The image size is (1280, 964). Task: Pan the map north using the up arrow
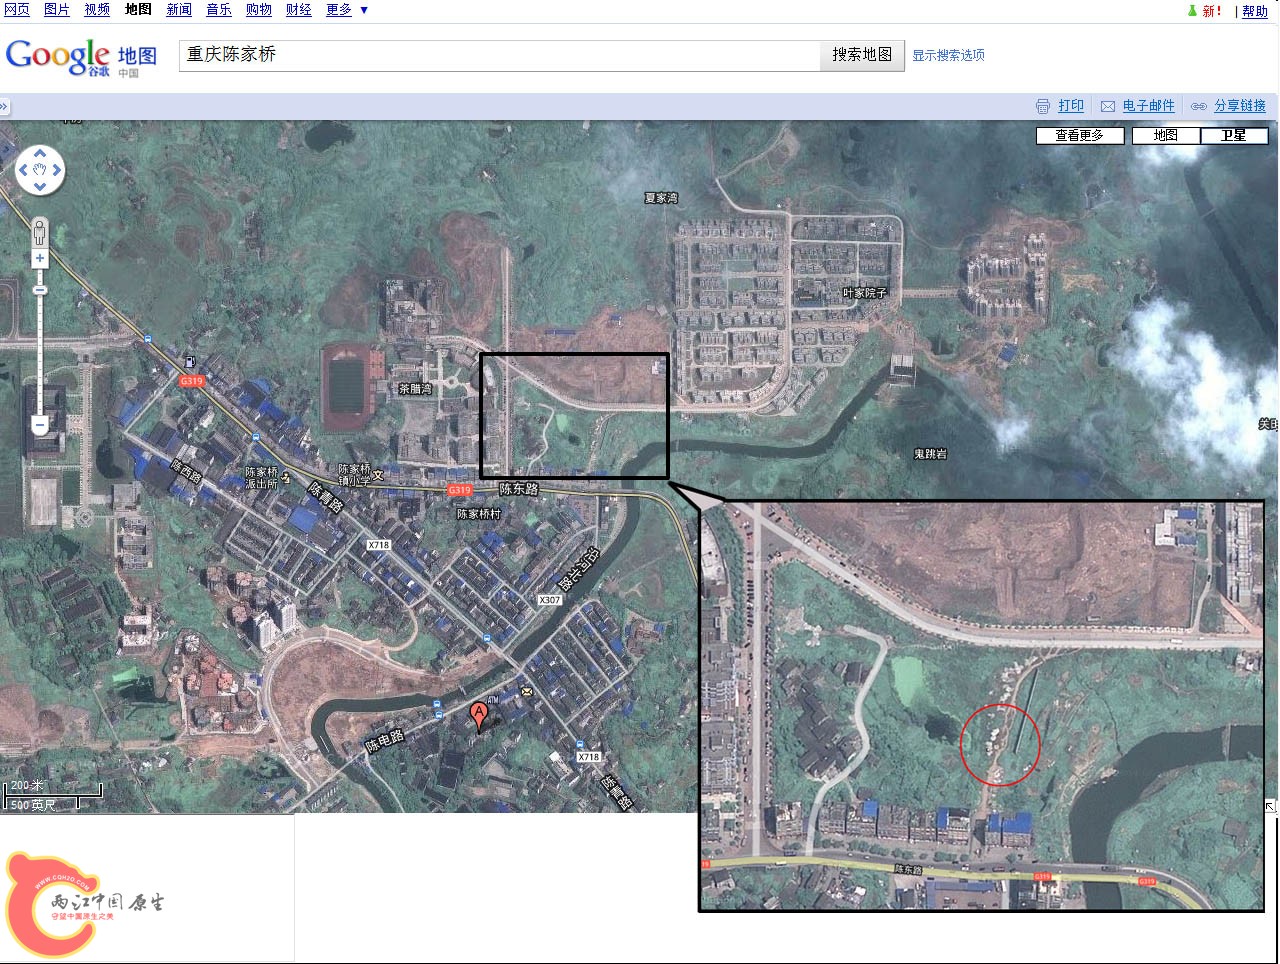39,152
